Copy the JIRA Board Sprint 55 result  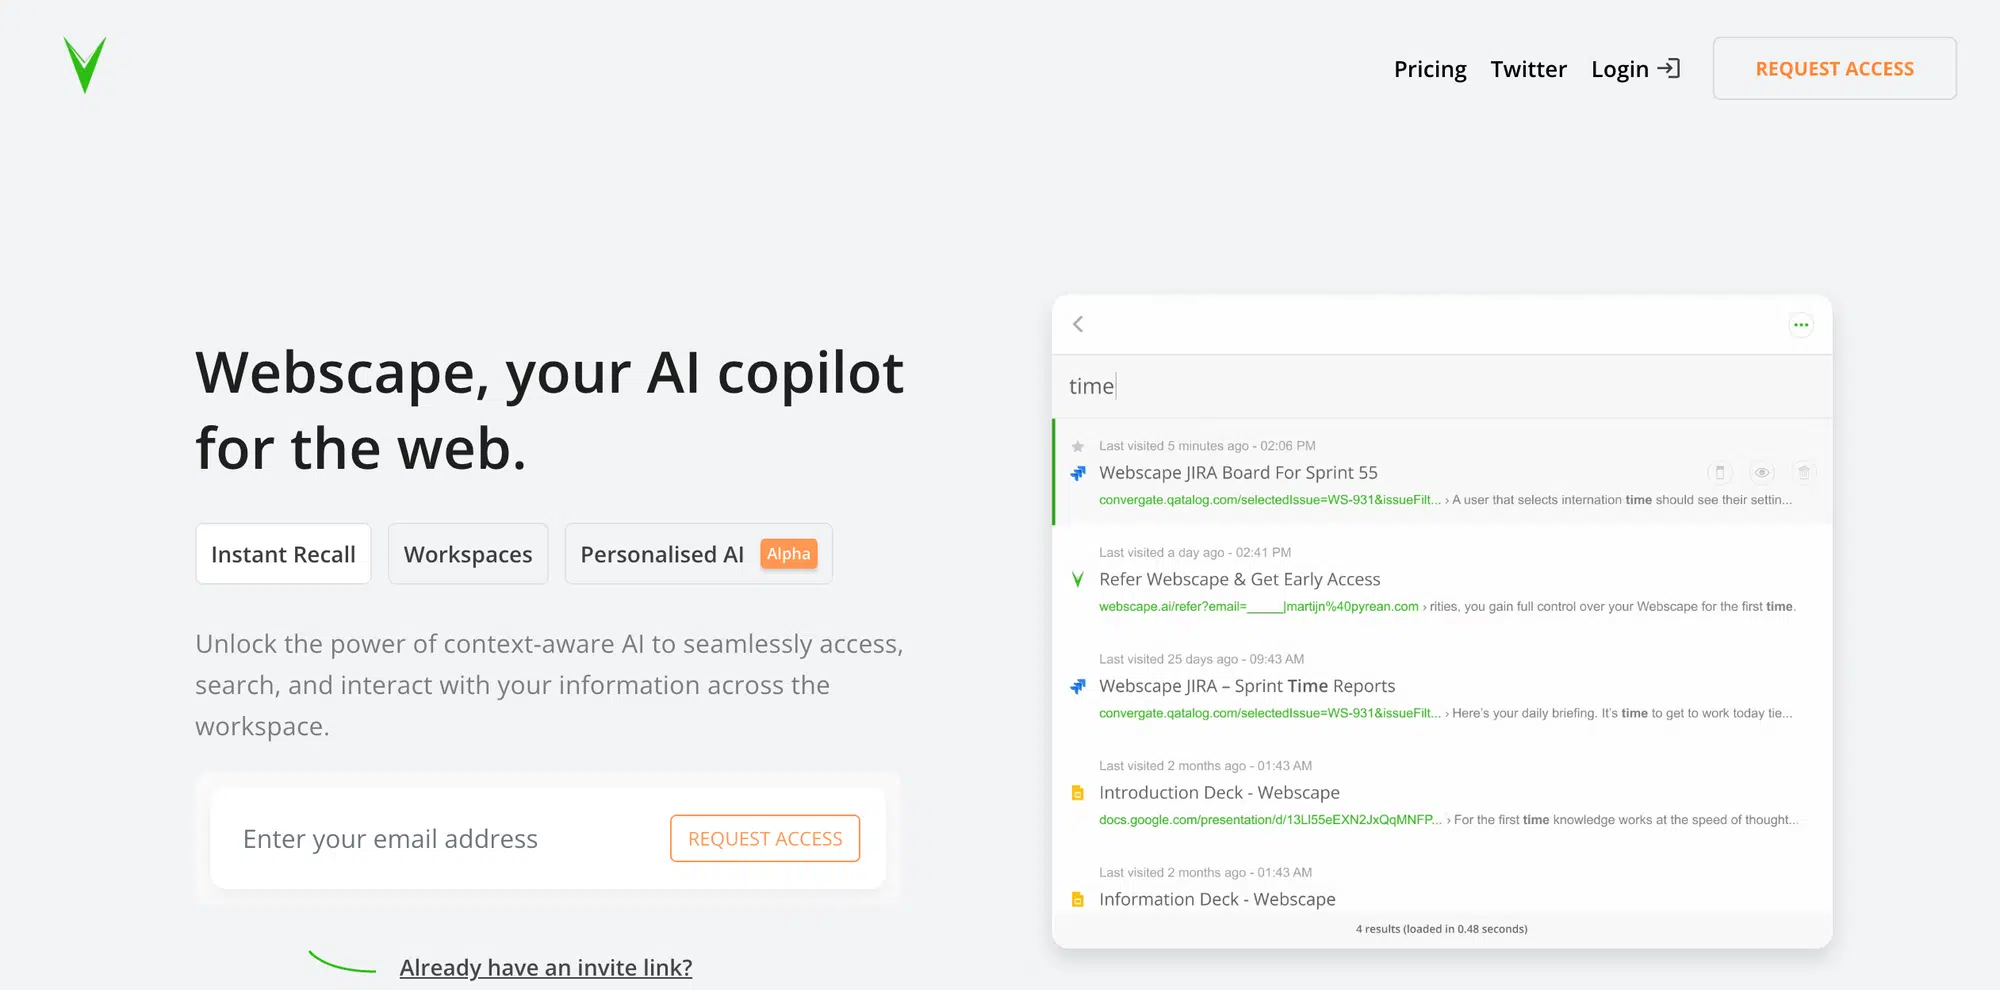pyautogui.click(x=1720, y=472)
